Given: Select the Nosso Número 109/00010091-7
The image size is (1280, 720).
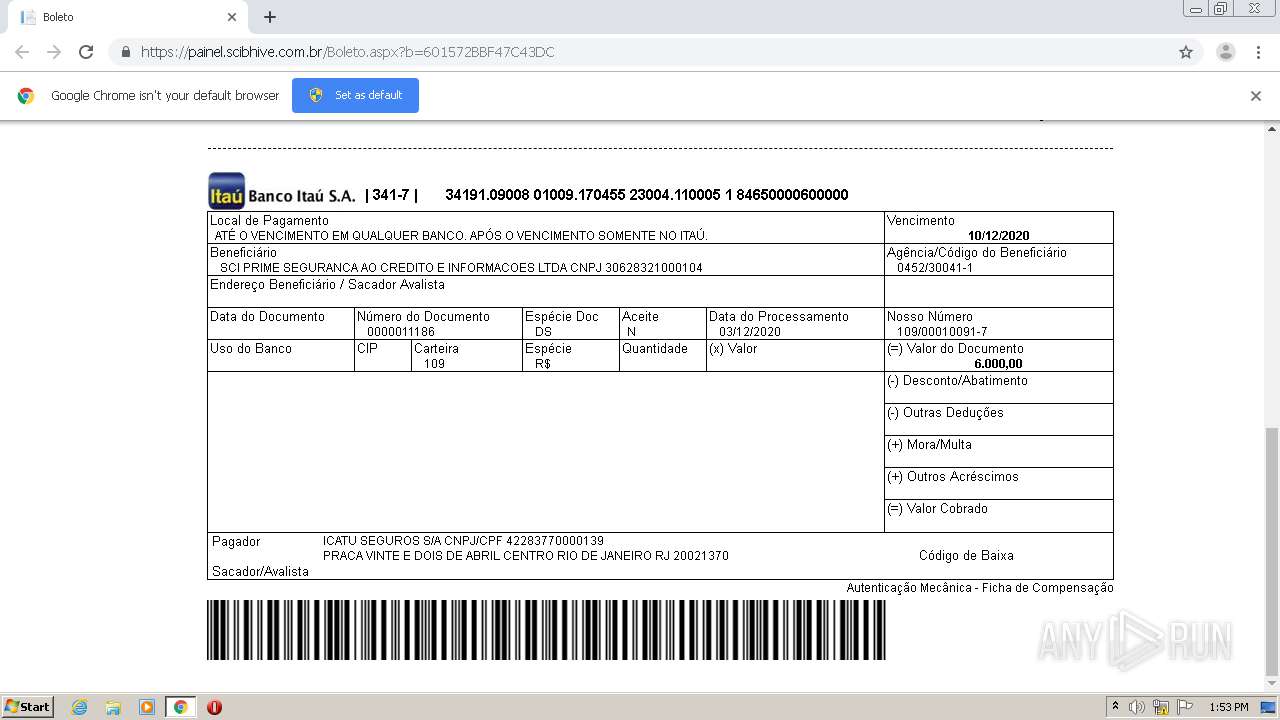Looking at the screenshot, I should click(x=942, y=332).
